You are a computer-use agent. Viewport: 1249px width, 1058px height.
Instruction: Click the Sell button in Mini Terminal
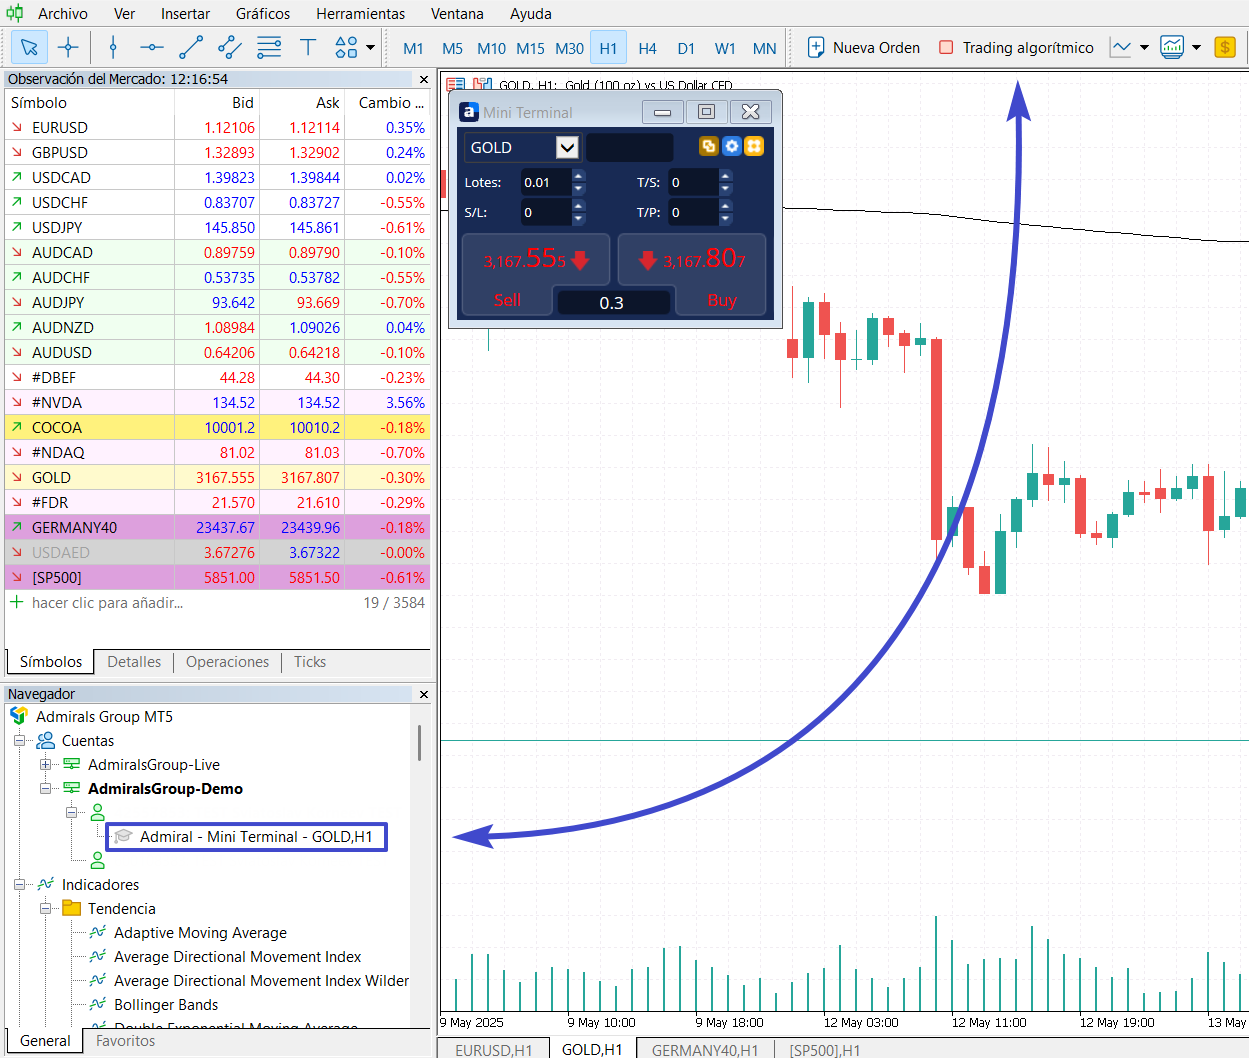(507, 299)
